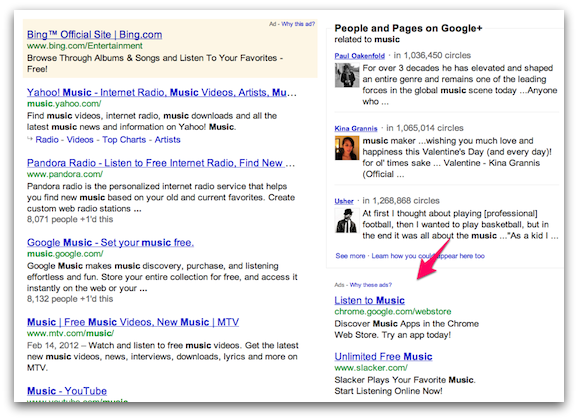Image resolution: width=578 pixels, height=420 pixels.
Task: Click the www.pandora.com/ green URL
Action: [x=65, y=174]
